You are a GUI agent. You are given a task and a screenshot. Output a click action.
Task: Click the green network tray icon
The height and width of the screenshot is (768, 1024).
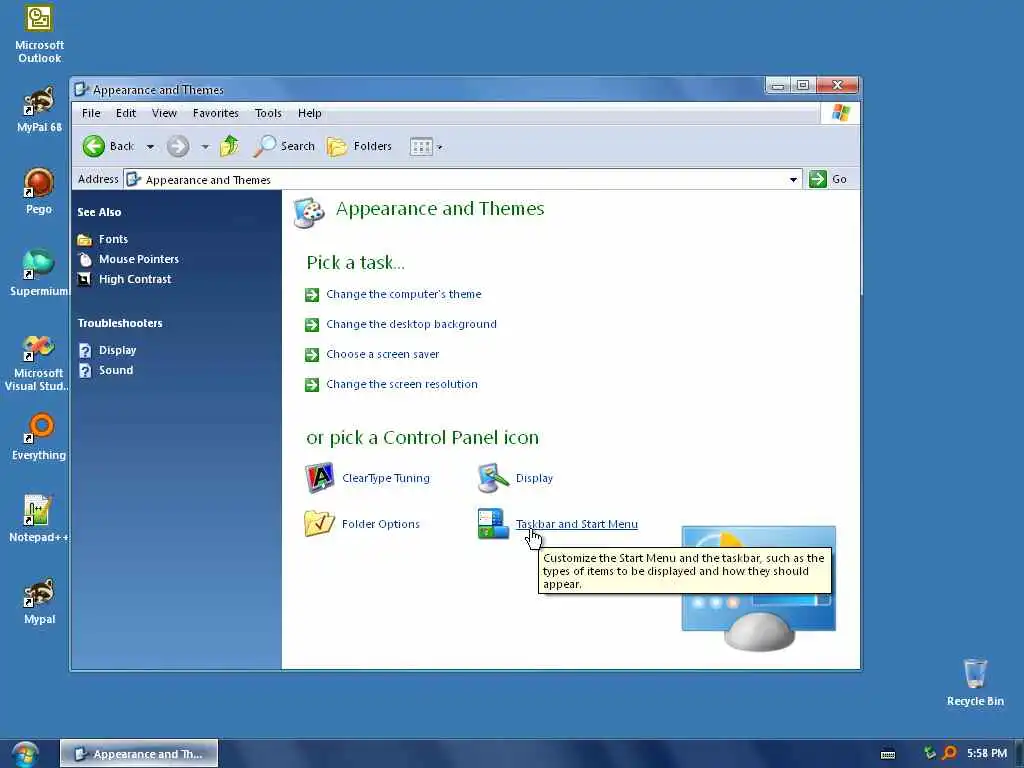coord(929,753)
